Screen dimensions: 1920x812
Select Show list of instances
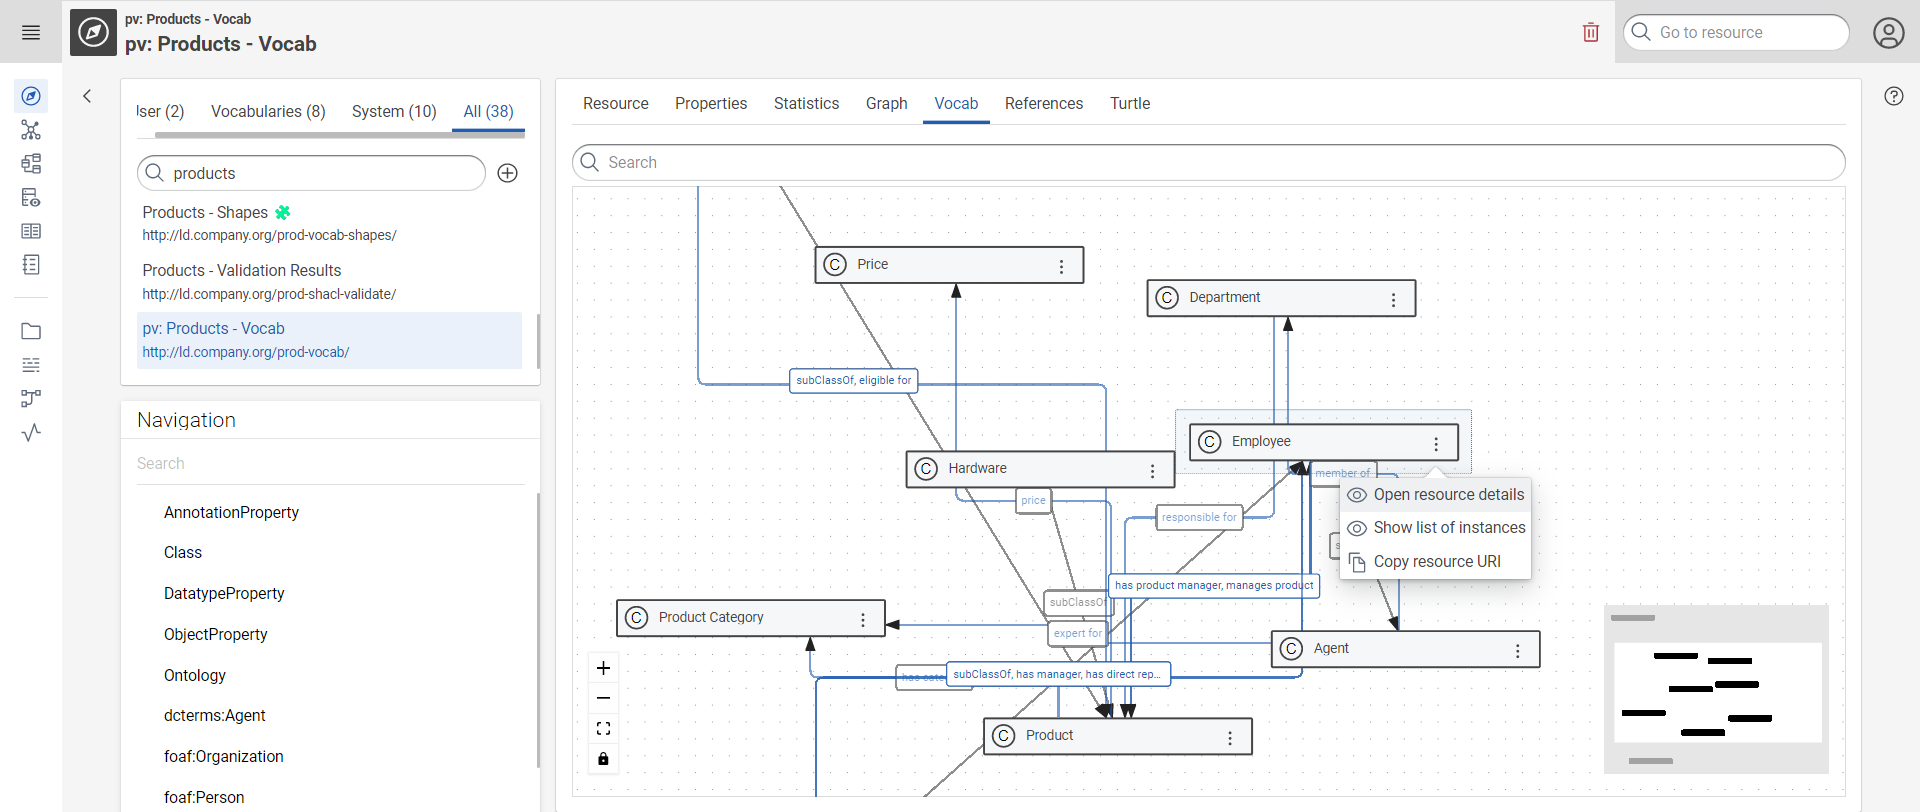pyautogui.click(x=1448, y=528)
